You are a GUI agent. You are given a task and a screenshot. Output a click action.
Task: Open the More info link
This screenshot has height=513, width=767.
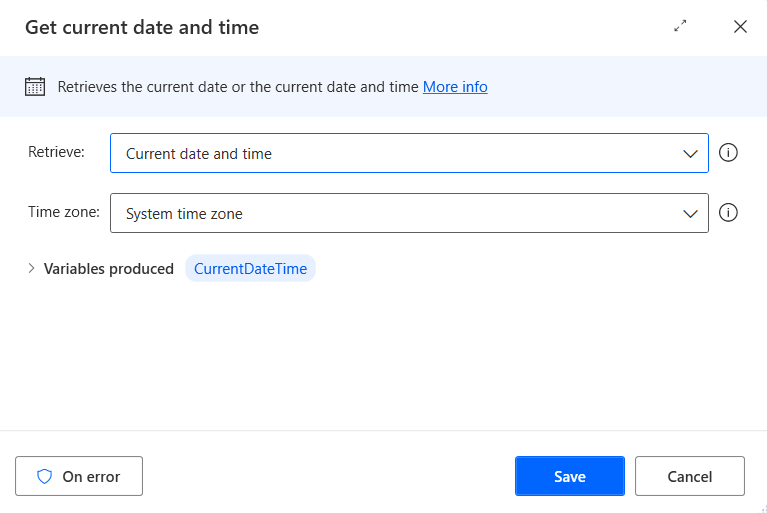[x=455, y=87]
